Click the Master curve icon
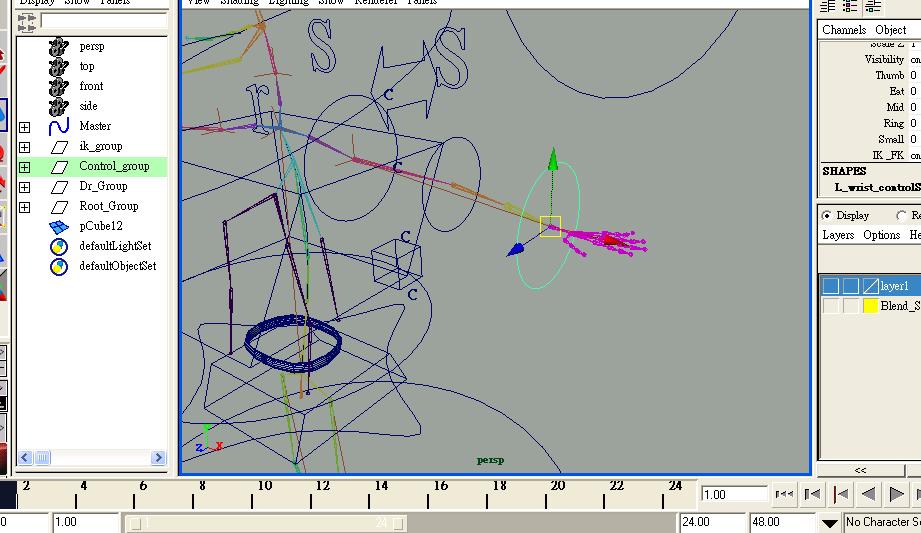Image resolution: width=921 pixels, height=533 pixels. (59, 126)
